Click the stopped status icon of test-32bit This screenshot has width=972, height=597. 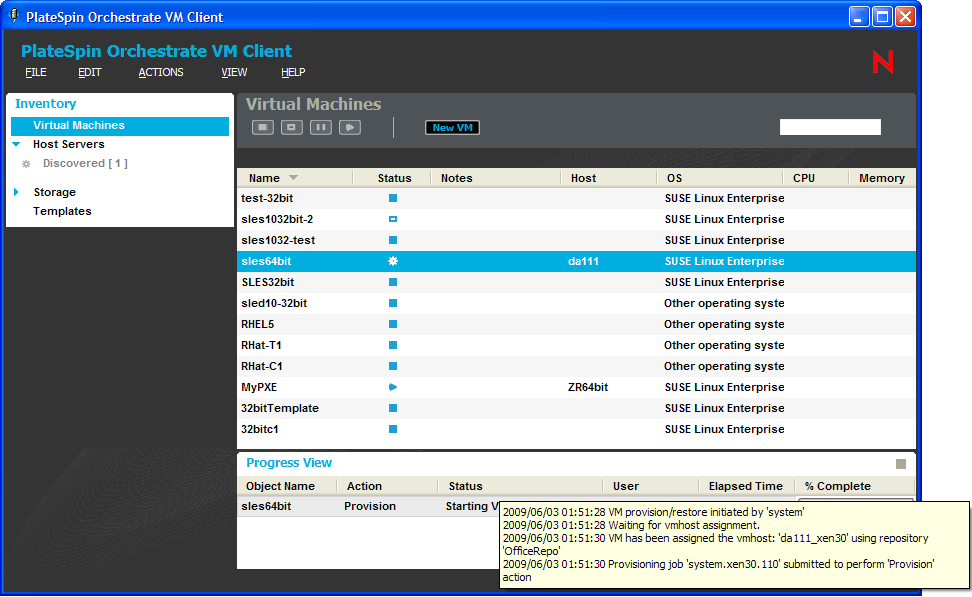393,198
